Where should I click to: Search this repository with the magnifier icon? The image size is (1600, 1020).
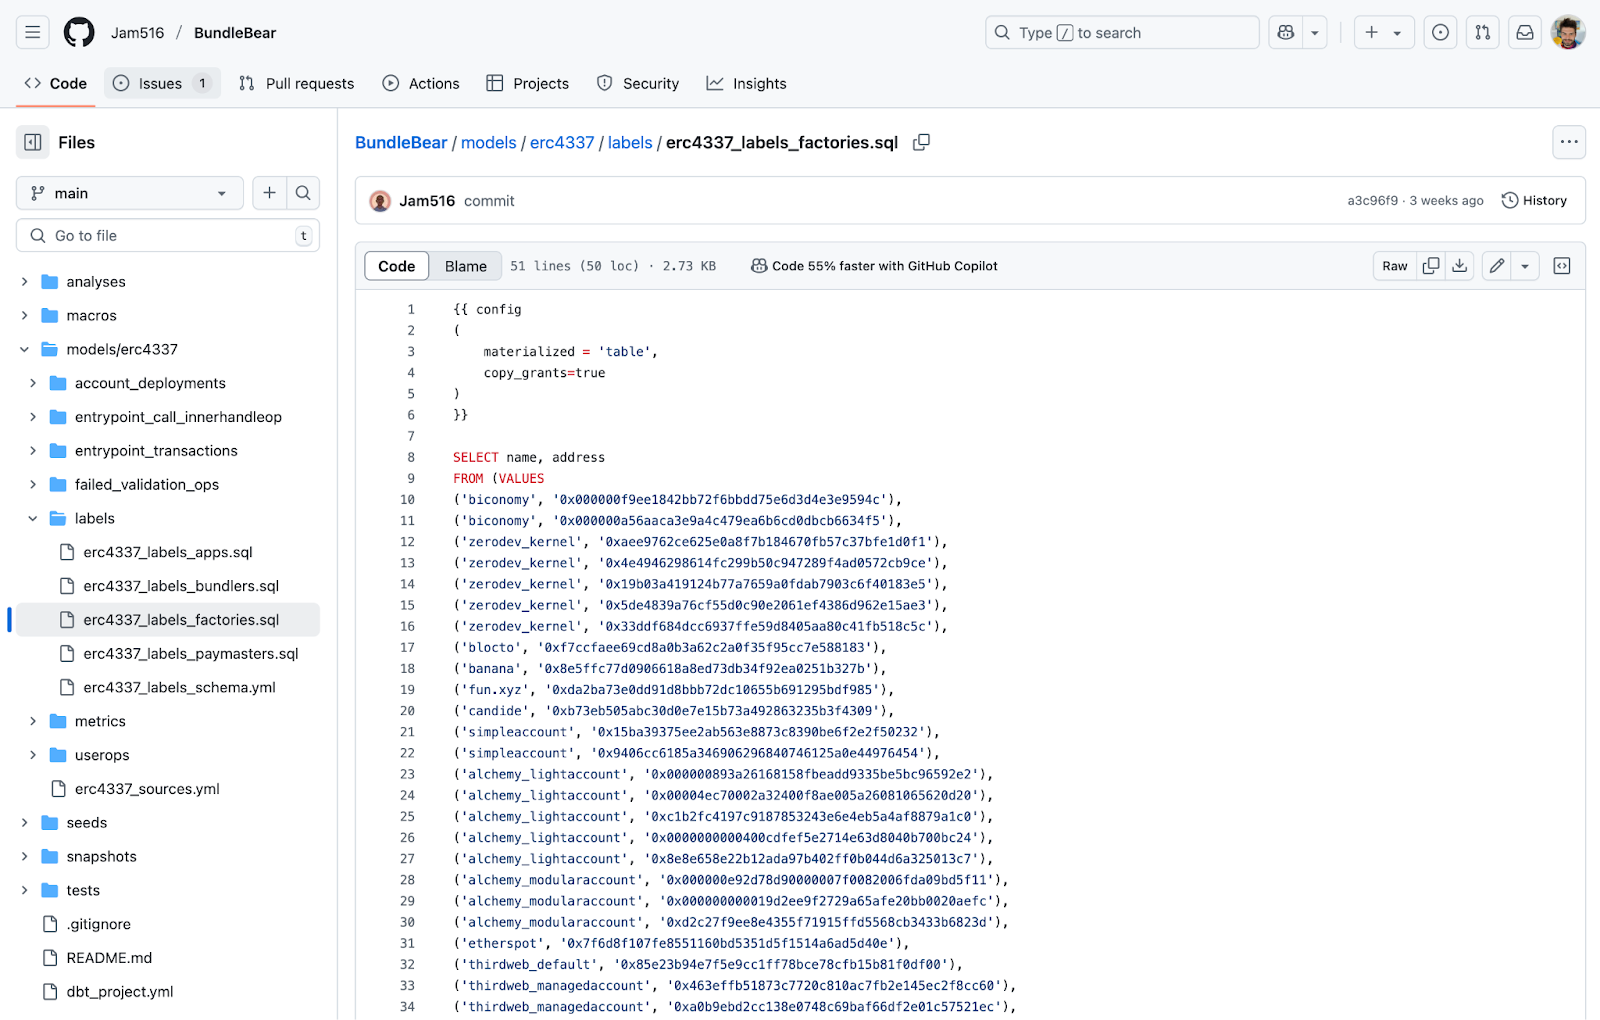(x=303, y=193)
